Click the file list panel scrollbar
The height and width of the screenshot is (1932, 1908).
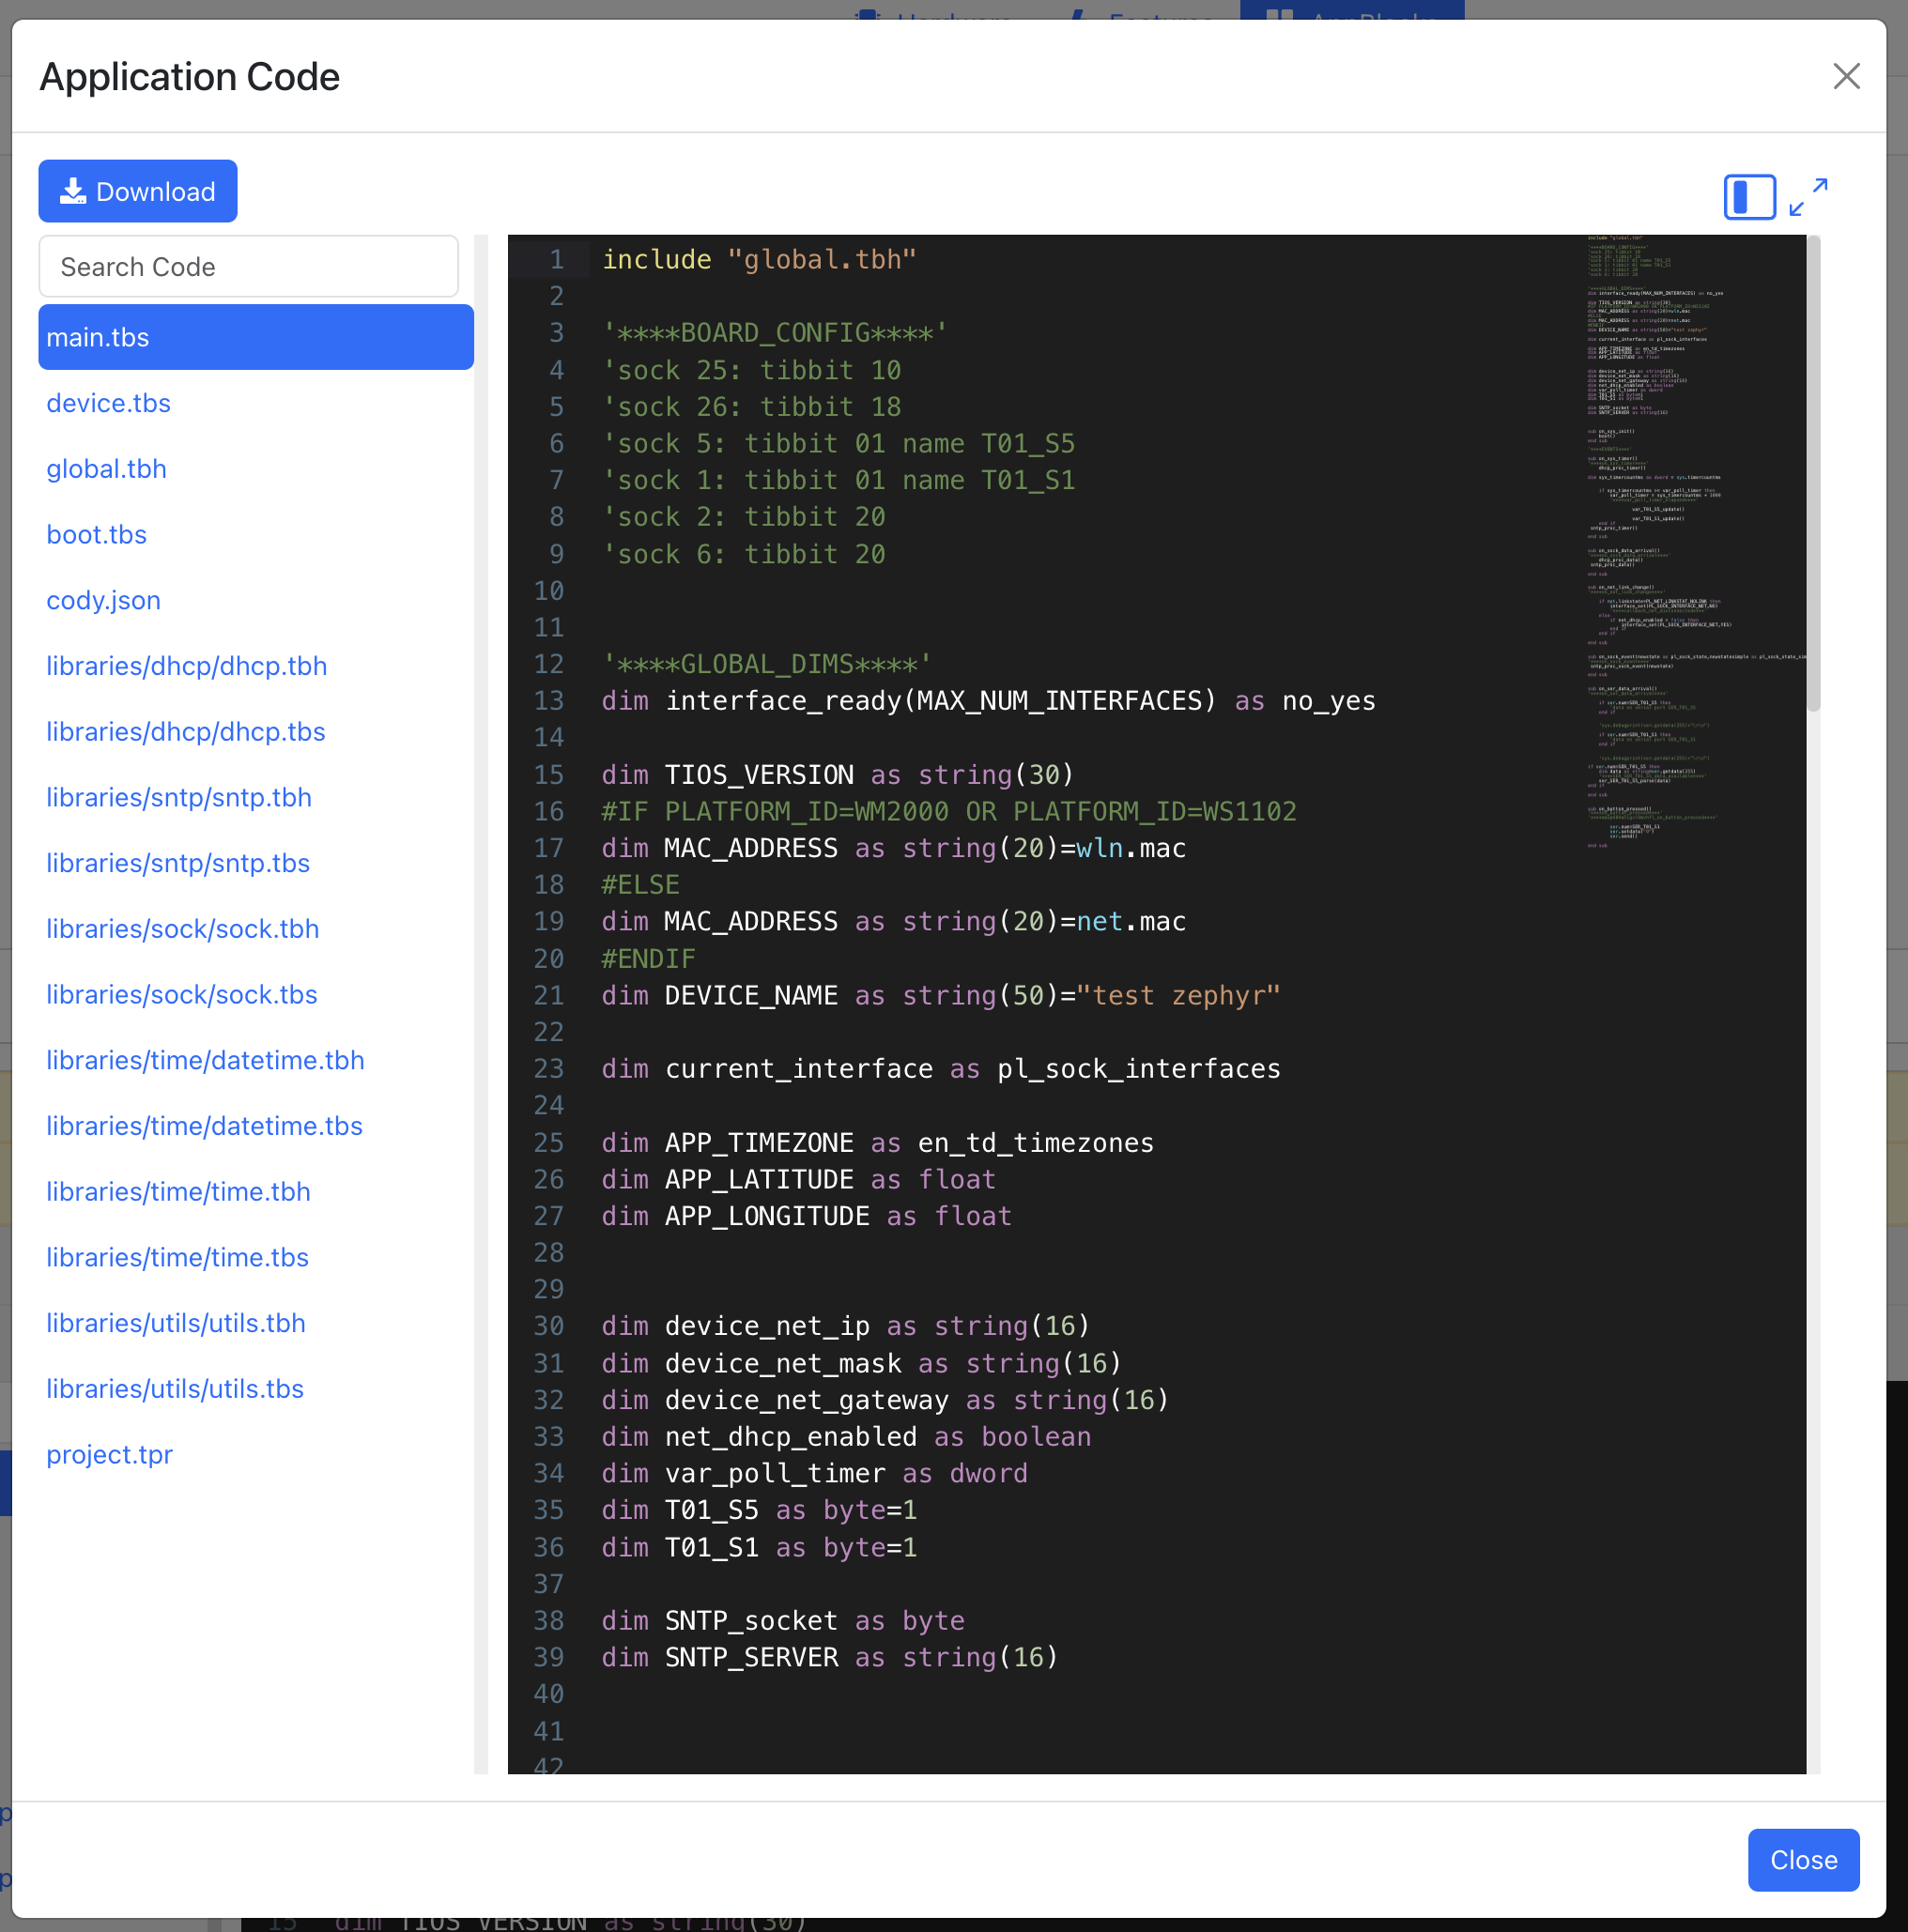(481, 1004)
